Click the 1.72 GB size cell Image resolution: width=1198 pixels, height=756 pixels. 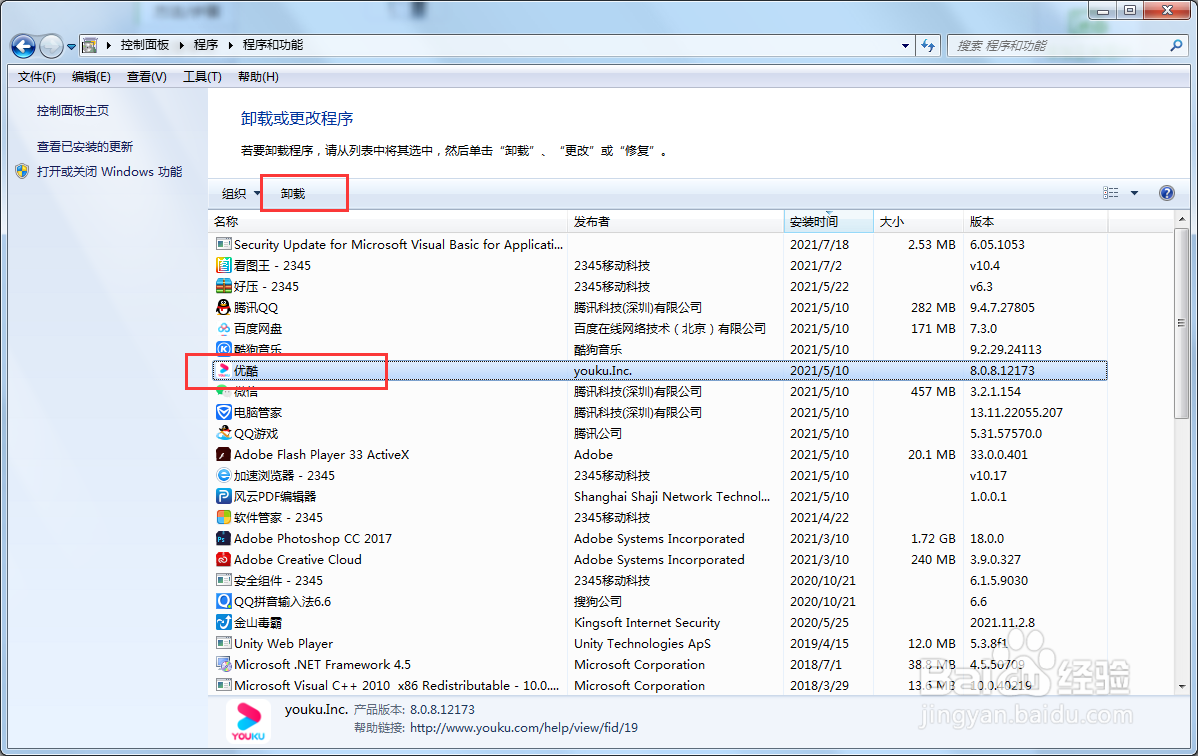tap(933, 539)
